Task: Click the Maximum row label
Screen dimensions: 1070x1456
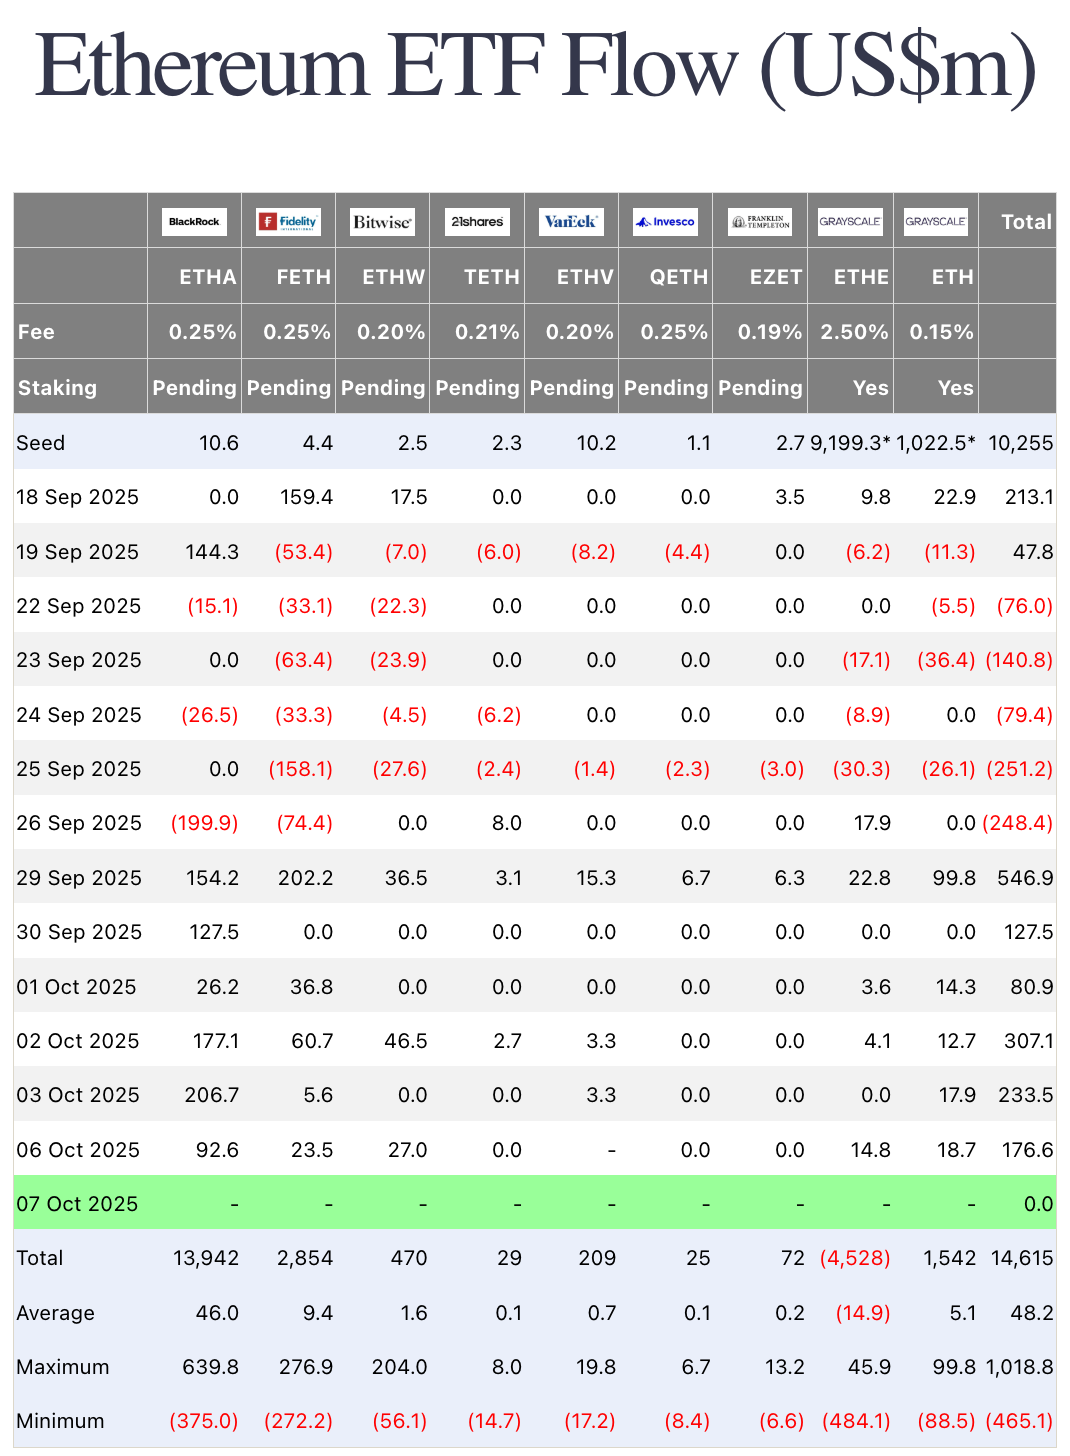Action: tap(63, 1367)
